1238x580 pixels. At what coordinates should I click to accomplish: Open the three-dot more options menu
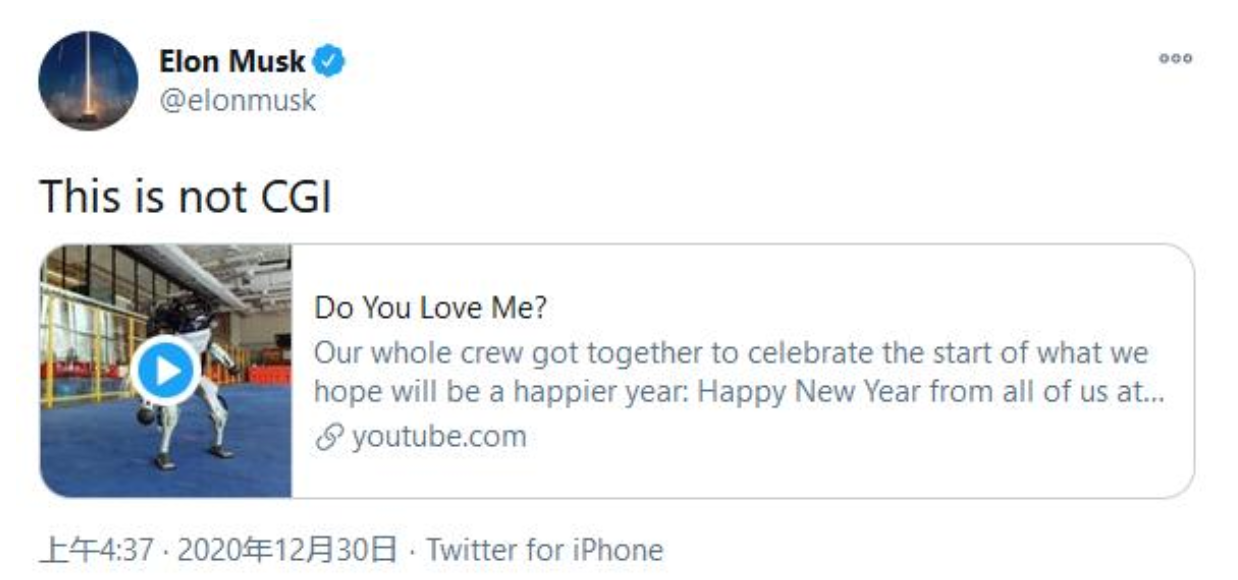click(x=1175, y=59)
